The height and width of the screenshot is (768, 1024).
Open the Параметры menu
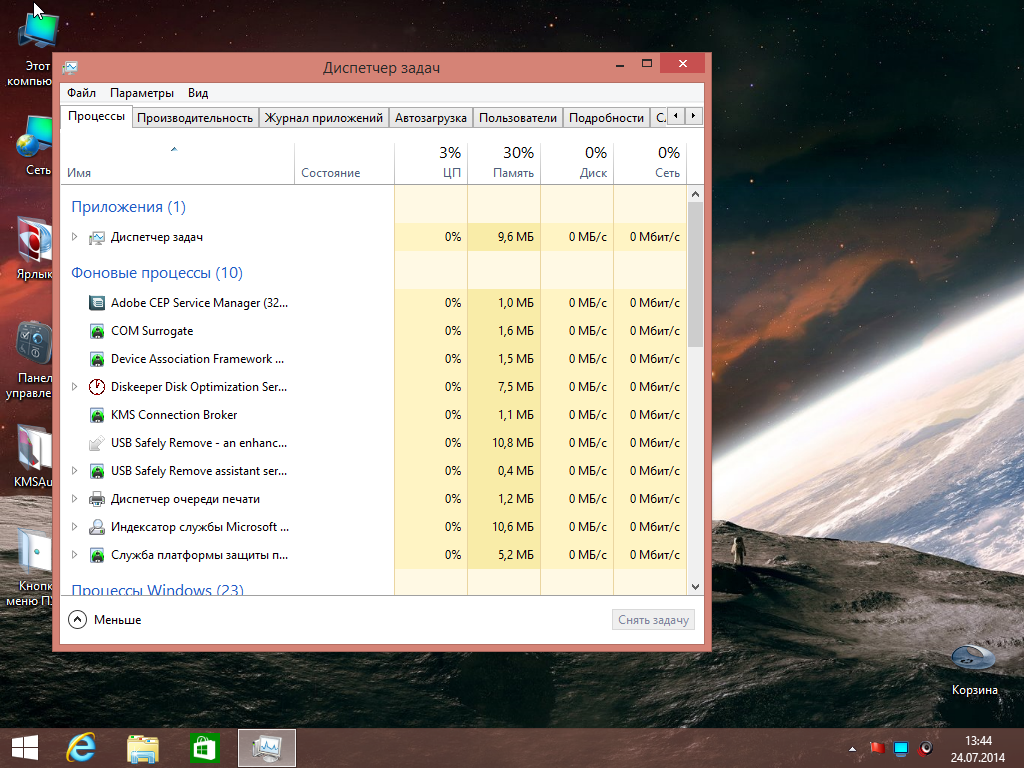pyautogui.click(x=142, y=93)
